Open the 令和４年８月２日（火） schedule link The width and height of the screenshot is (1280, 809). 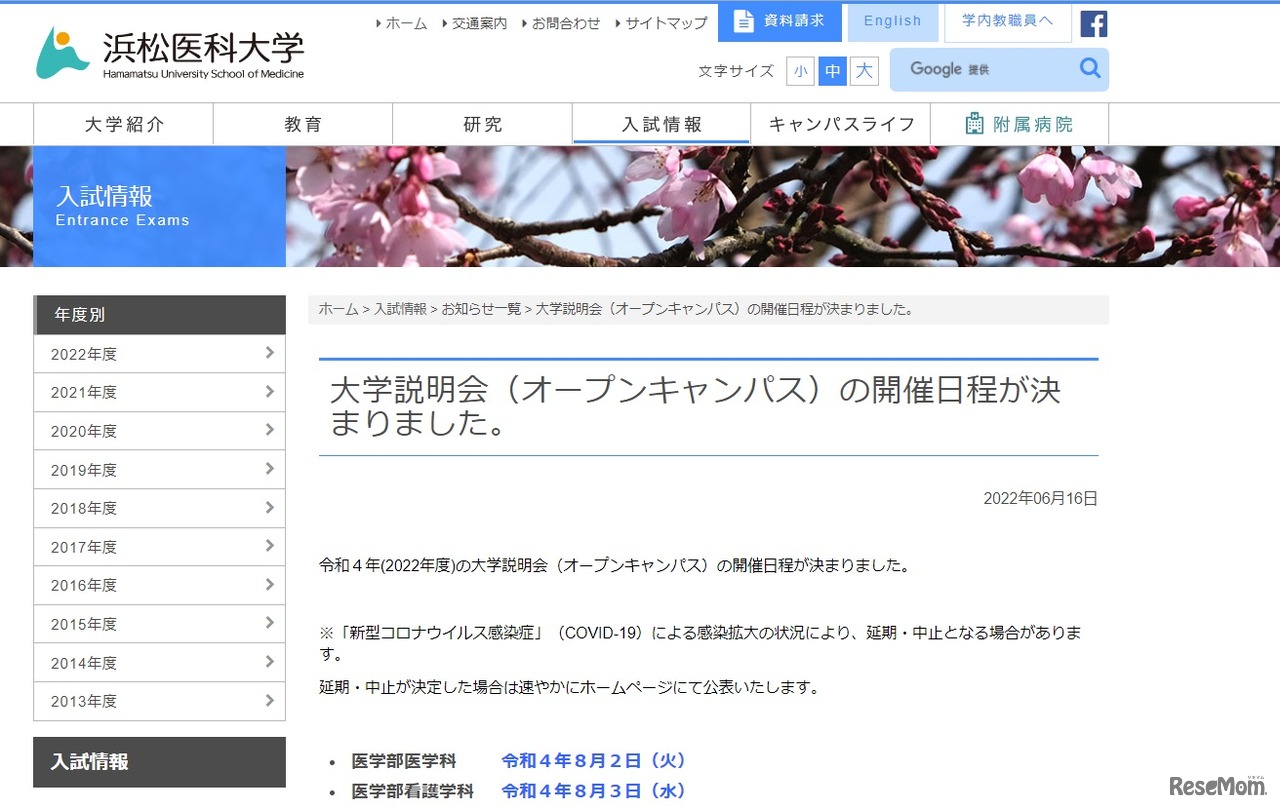click(x=592, y=761)
